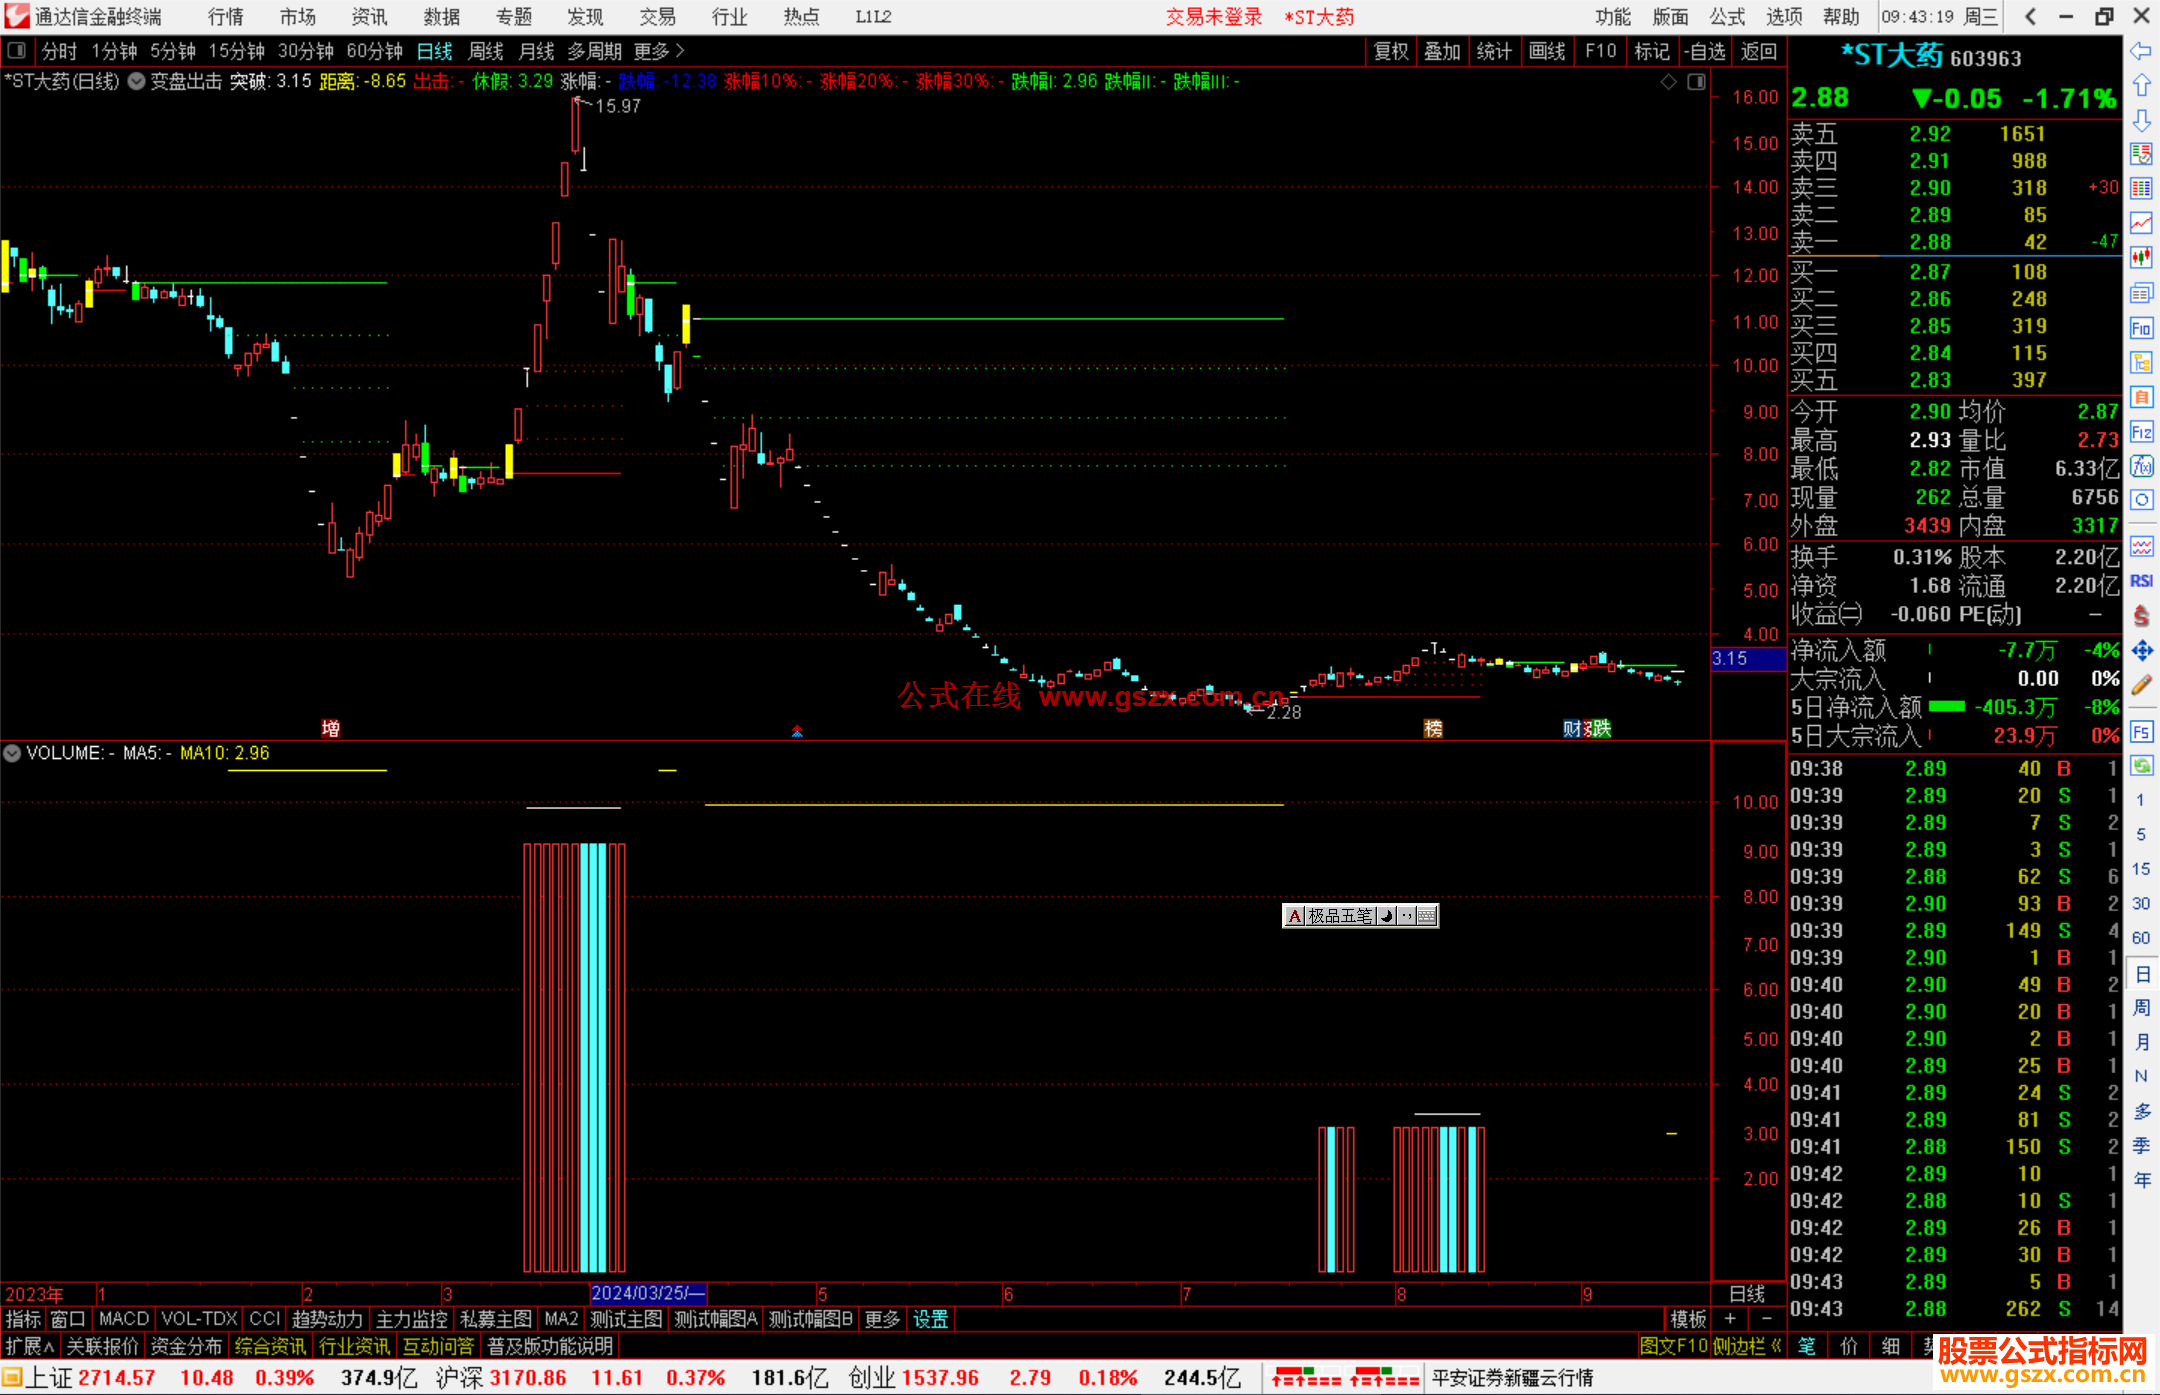Expand the 更多 periods dropdown
Screen dimensions: 2160x1395
tap(659, 51)
